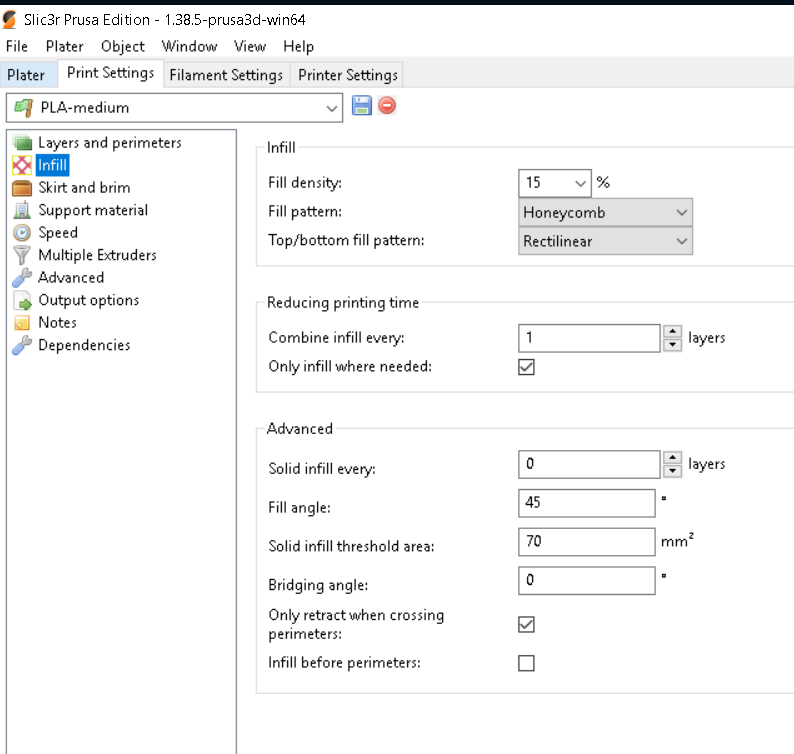This screenshot has width=794, height=754.
Task: Switch to the Plater tab
Action: click(x=26, y=75)
